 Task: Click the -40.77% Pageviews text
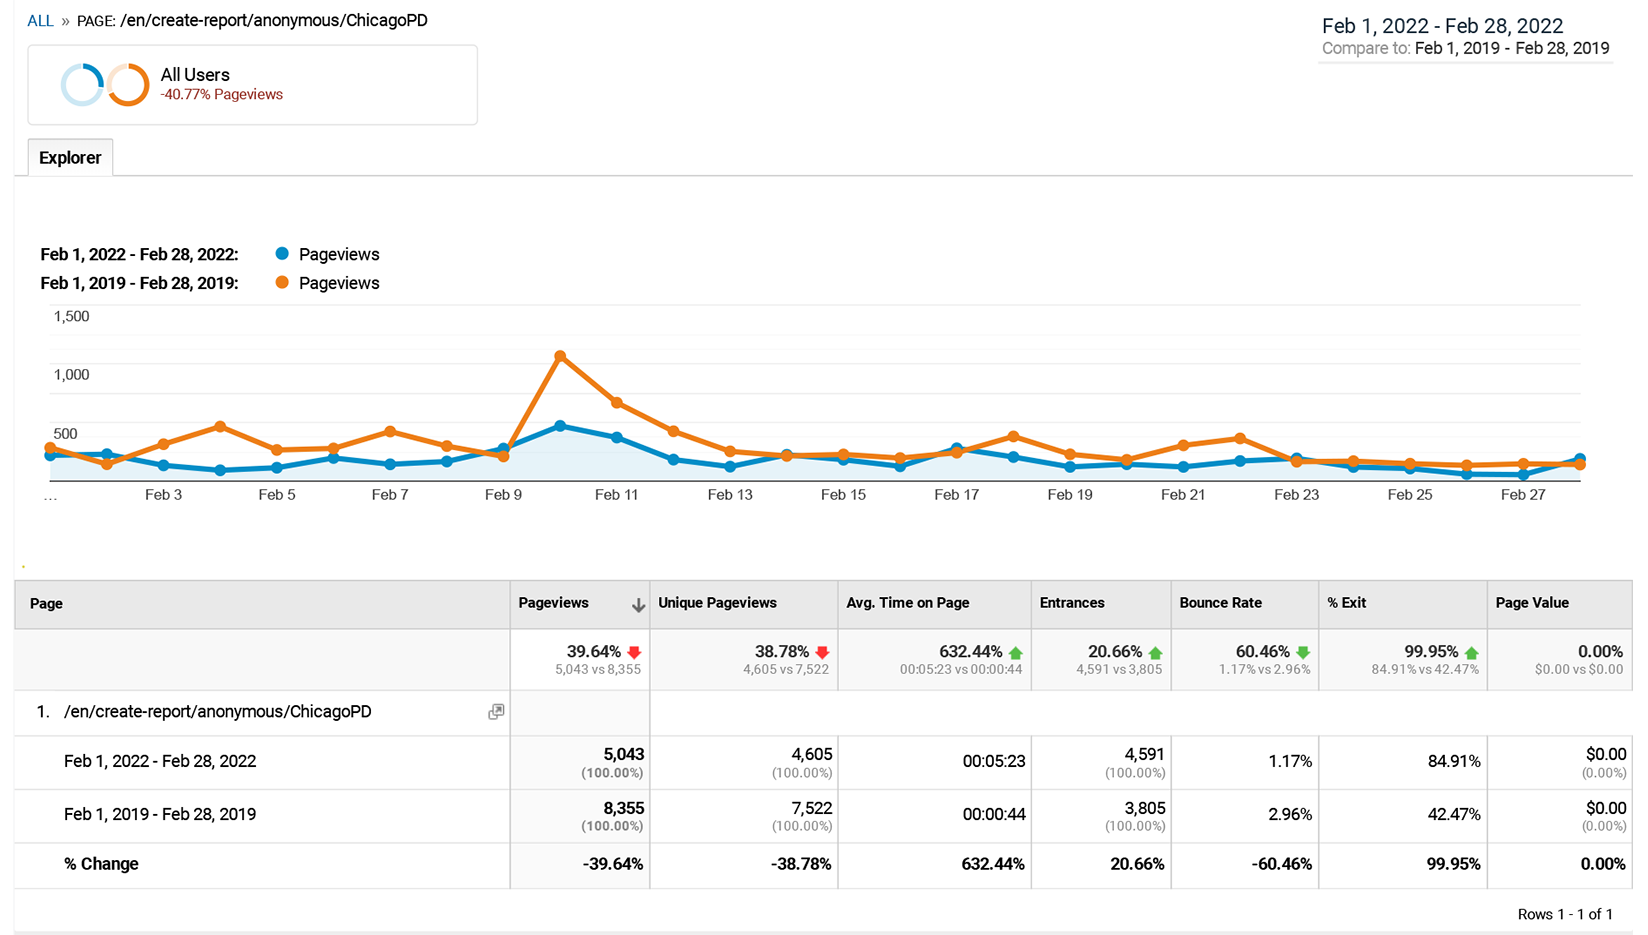tap(222, 95)
